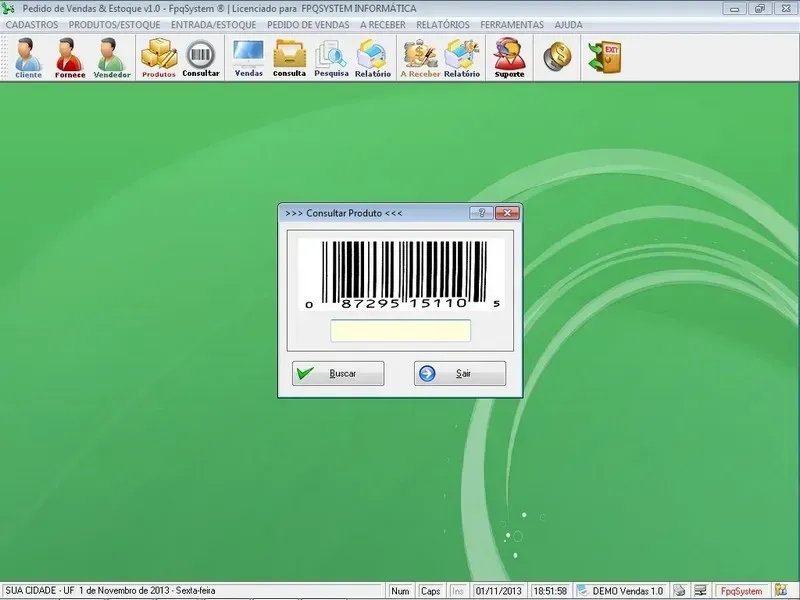Image resolution: width=800 pixels, height=600 pixels.
Task: Select the Produtos boxes icon
Action: coord(158,58)
